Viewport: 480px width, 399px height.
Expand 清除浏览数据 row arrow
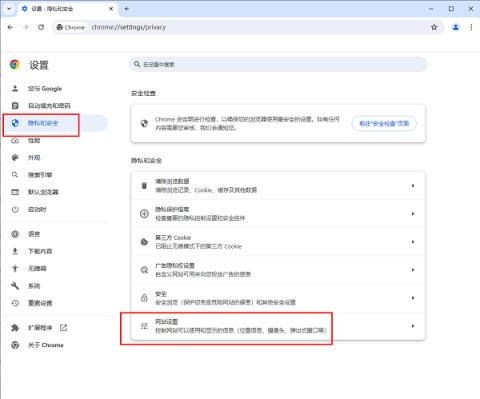click(x=413, y=186)
